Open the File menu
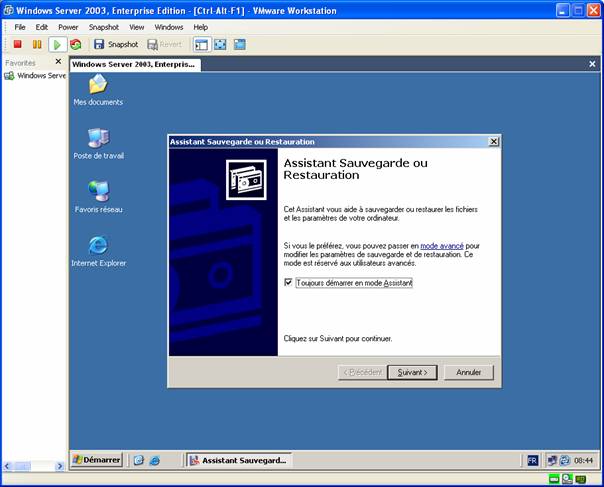The image size is (604, 487). click(20, 27)
